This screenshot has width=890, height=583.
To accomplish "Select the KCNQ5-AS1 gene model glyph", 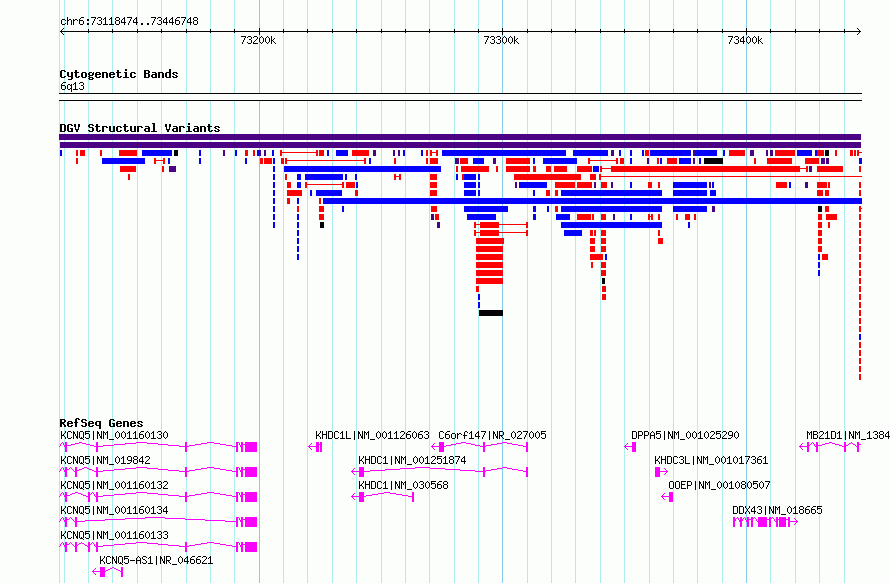I will [108, 572].
